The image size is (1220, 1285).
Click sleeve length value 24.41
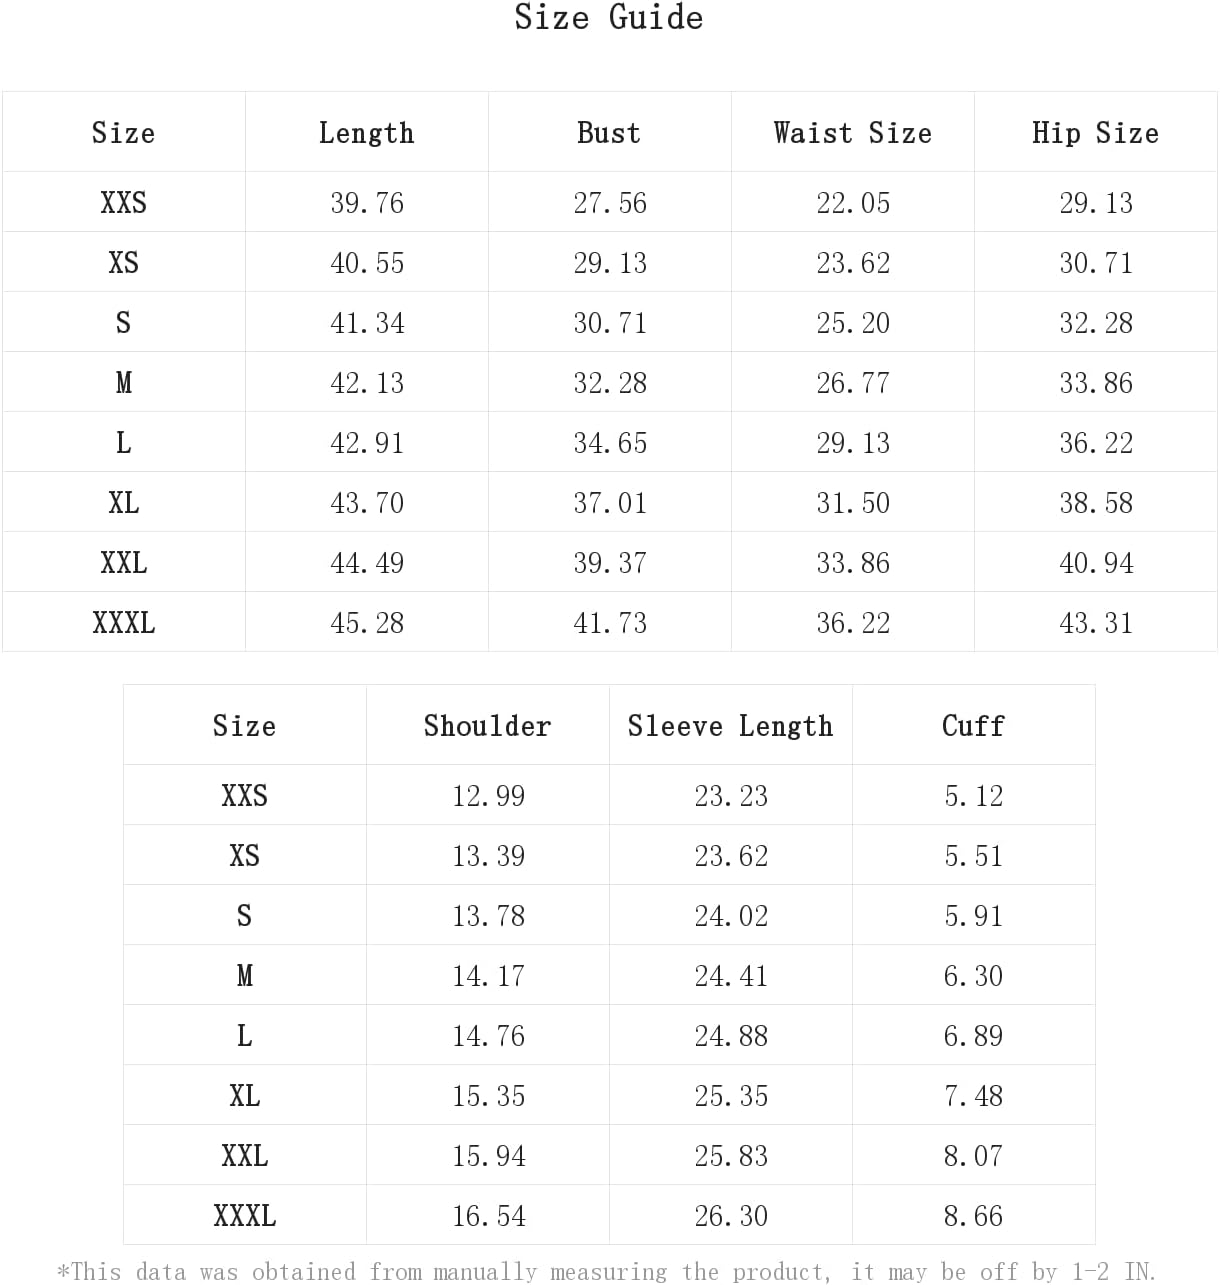pyautogui.click(x=731, y=976)
